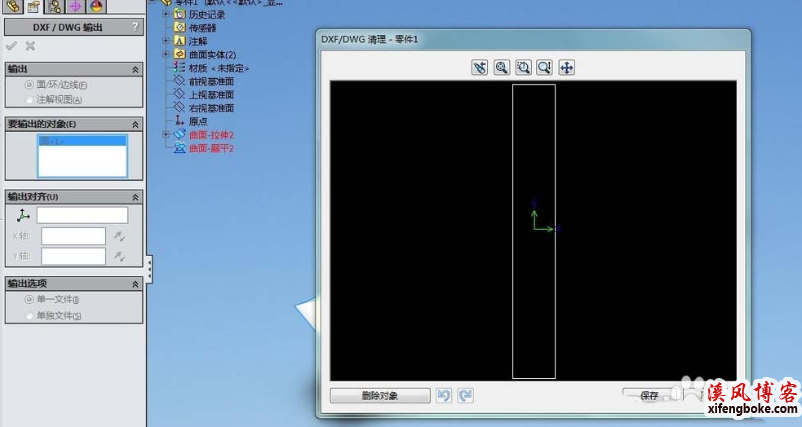The image size is (802, 427).
Task: Click the selection pointer tool in cleanup dialog
Action: [x=480, y=68]
